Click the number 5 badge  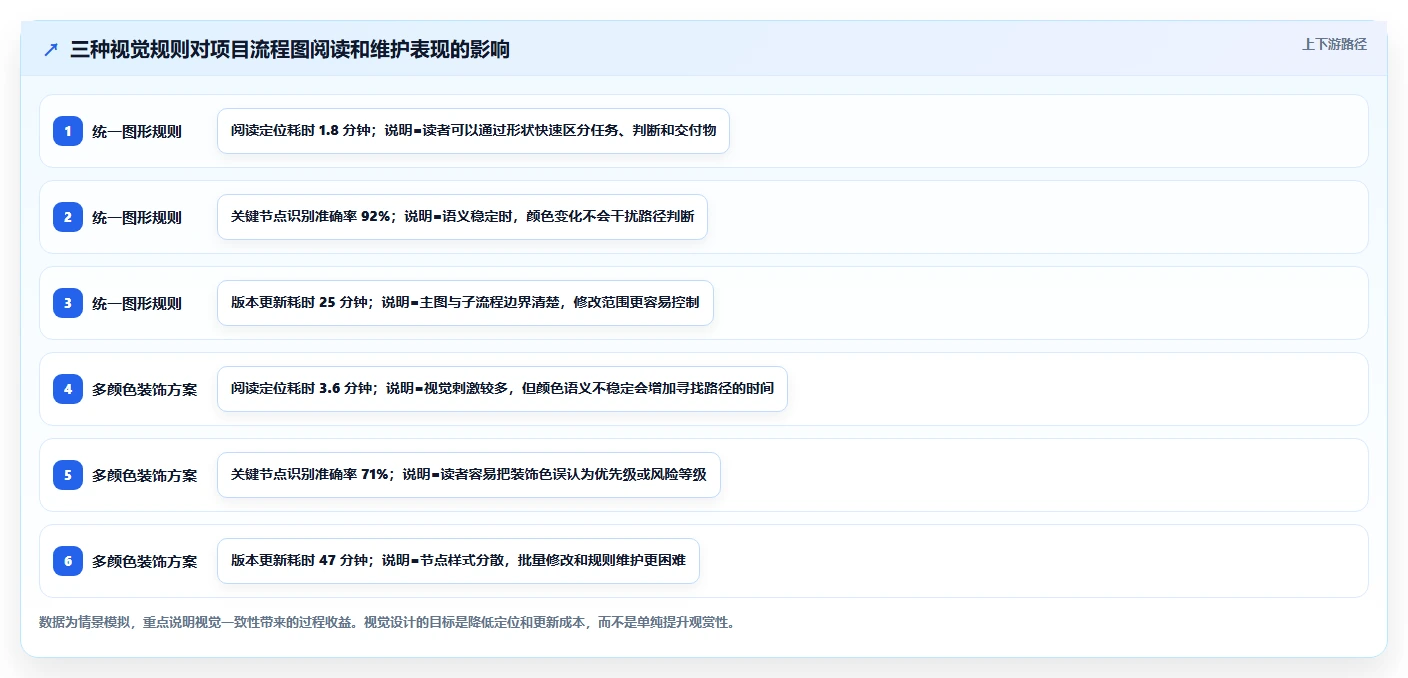68,475
